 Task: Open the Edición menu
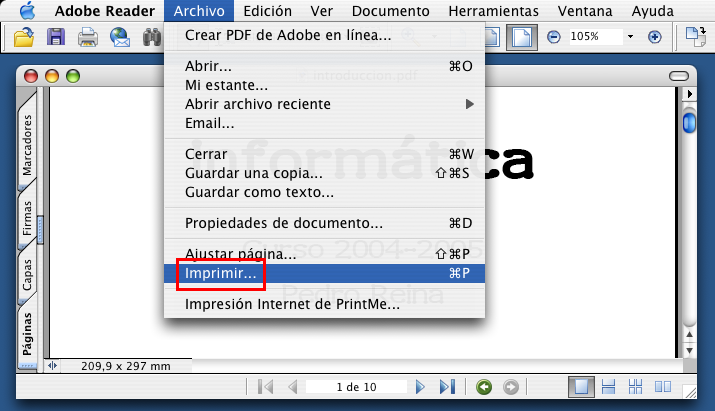(x=267, y=10)
